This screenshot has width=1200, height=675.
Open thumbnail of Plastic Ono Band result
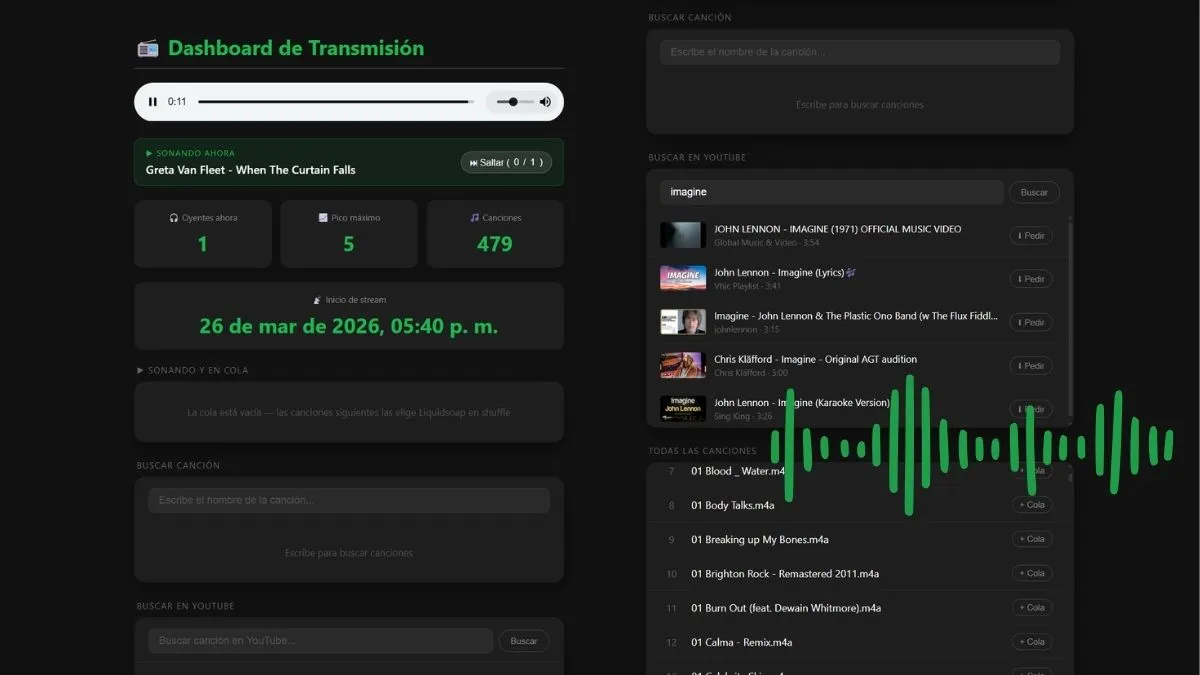click(683, 322)
